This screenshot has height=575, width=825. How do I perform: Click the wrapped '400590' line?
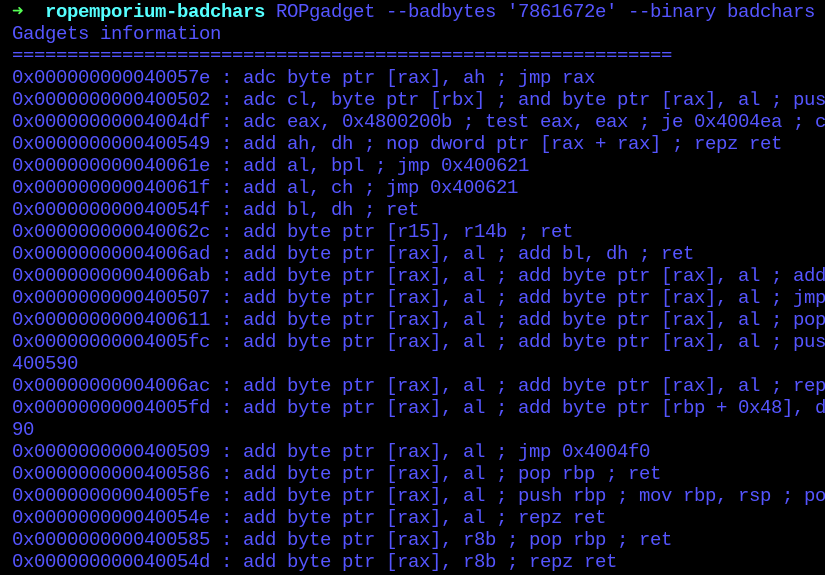(x=45, y=363)
